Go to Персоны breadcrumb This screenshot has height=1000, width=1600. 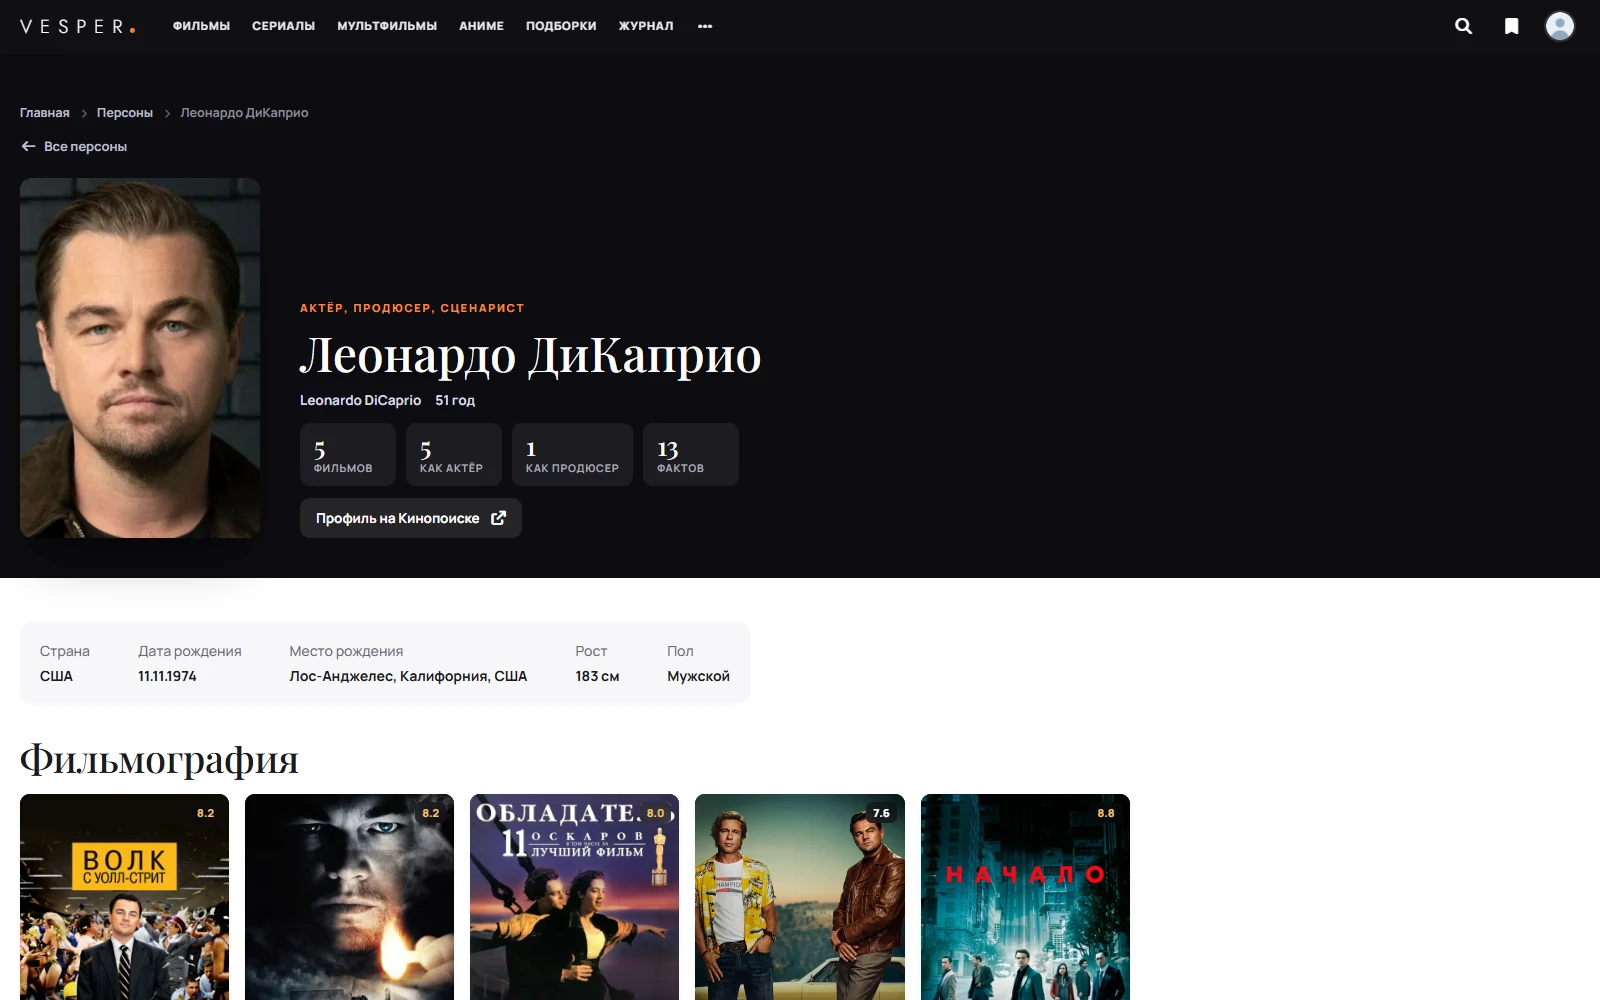click(x=125, y=113)
